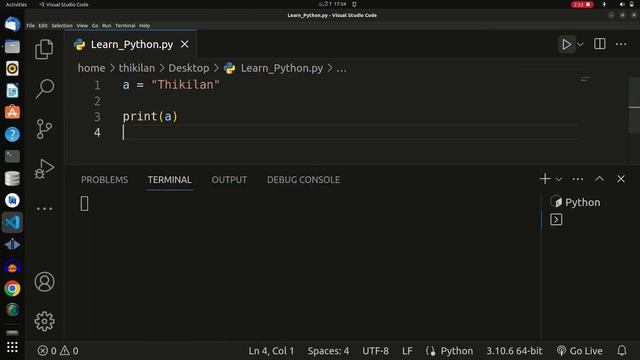Run Python file using the play button
This screenshot has width=640, height=360.
coord(567,44)
